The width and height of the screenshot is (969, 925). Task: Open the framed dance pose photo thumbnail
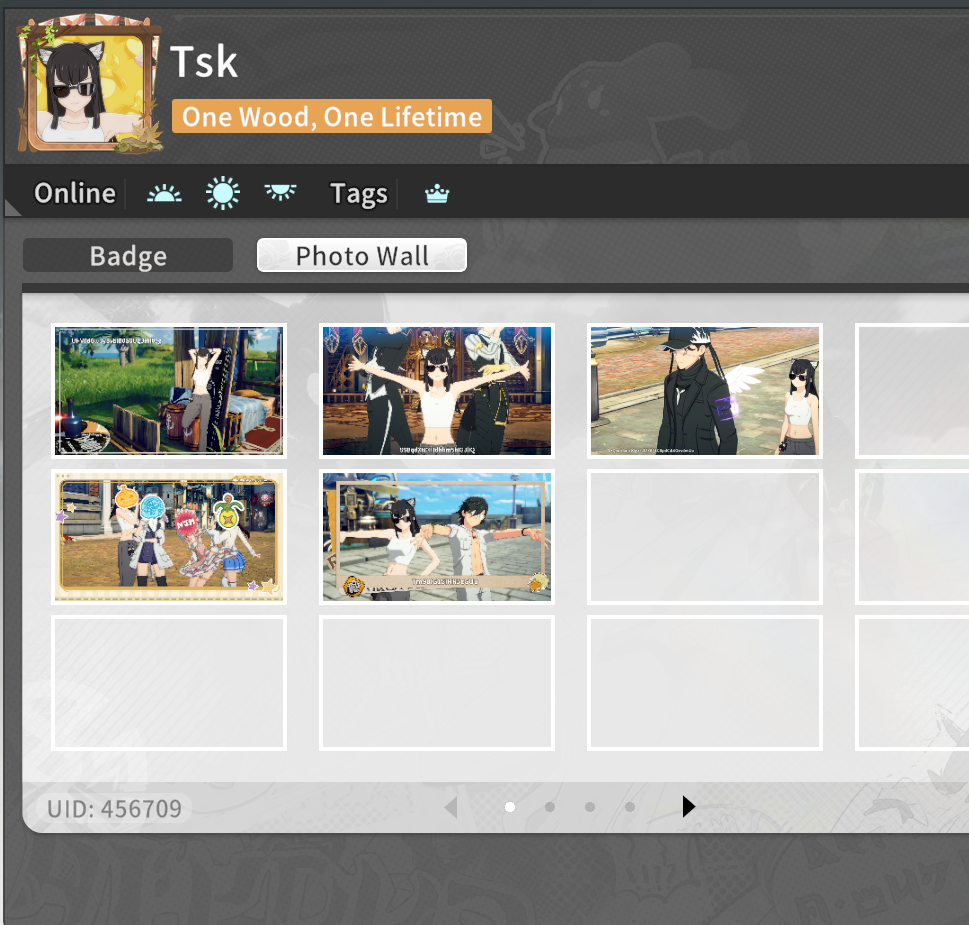click(437, 537)
